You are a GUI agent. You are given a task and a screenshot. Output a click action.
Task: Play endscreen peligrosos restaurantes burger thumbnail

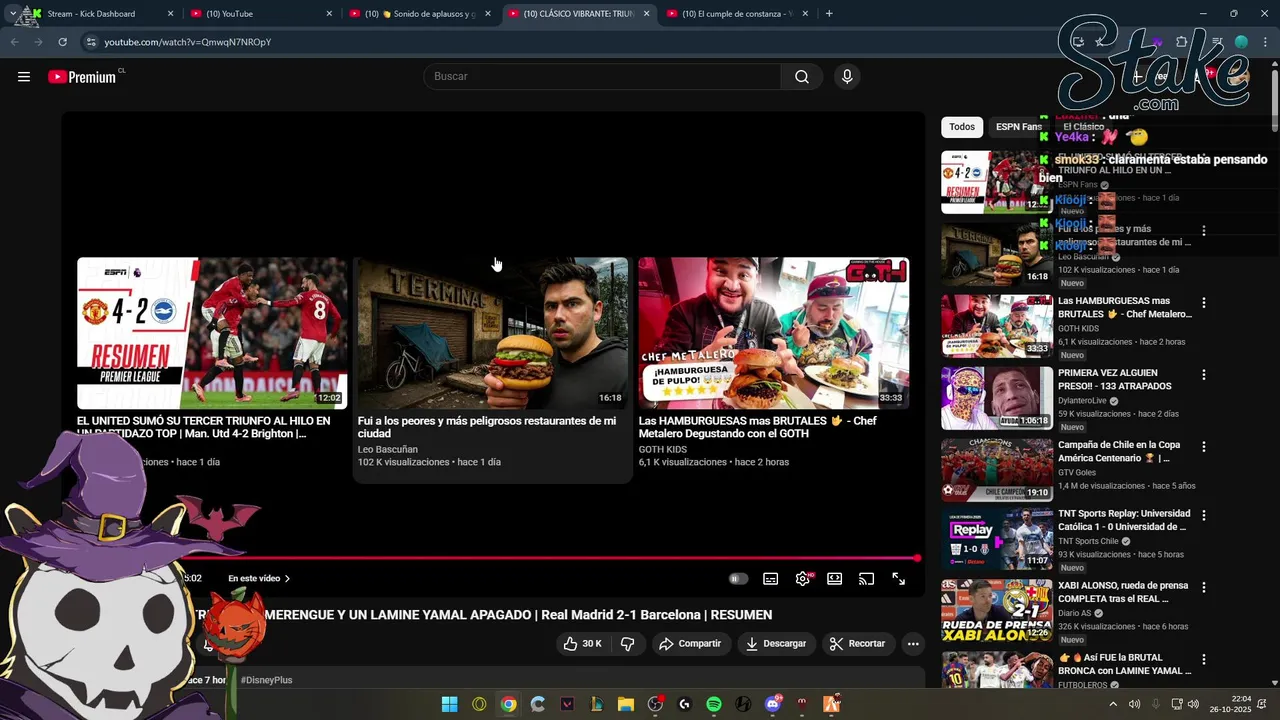coord(493,333)
